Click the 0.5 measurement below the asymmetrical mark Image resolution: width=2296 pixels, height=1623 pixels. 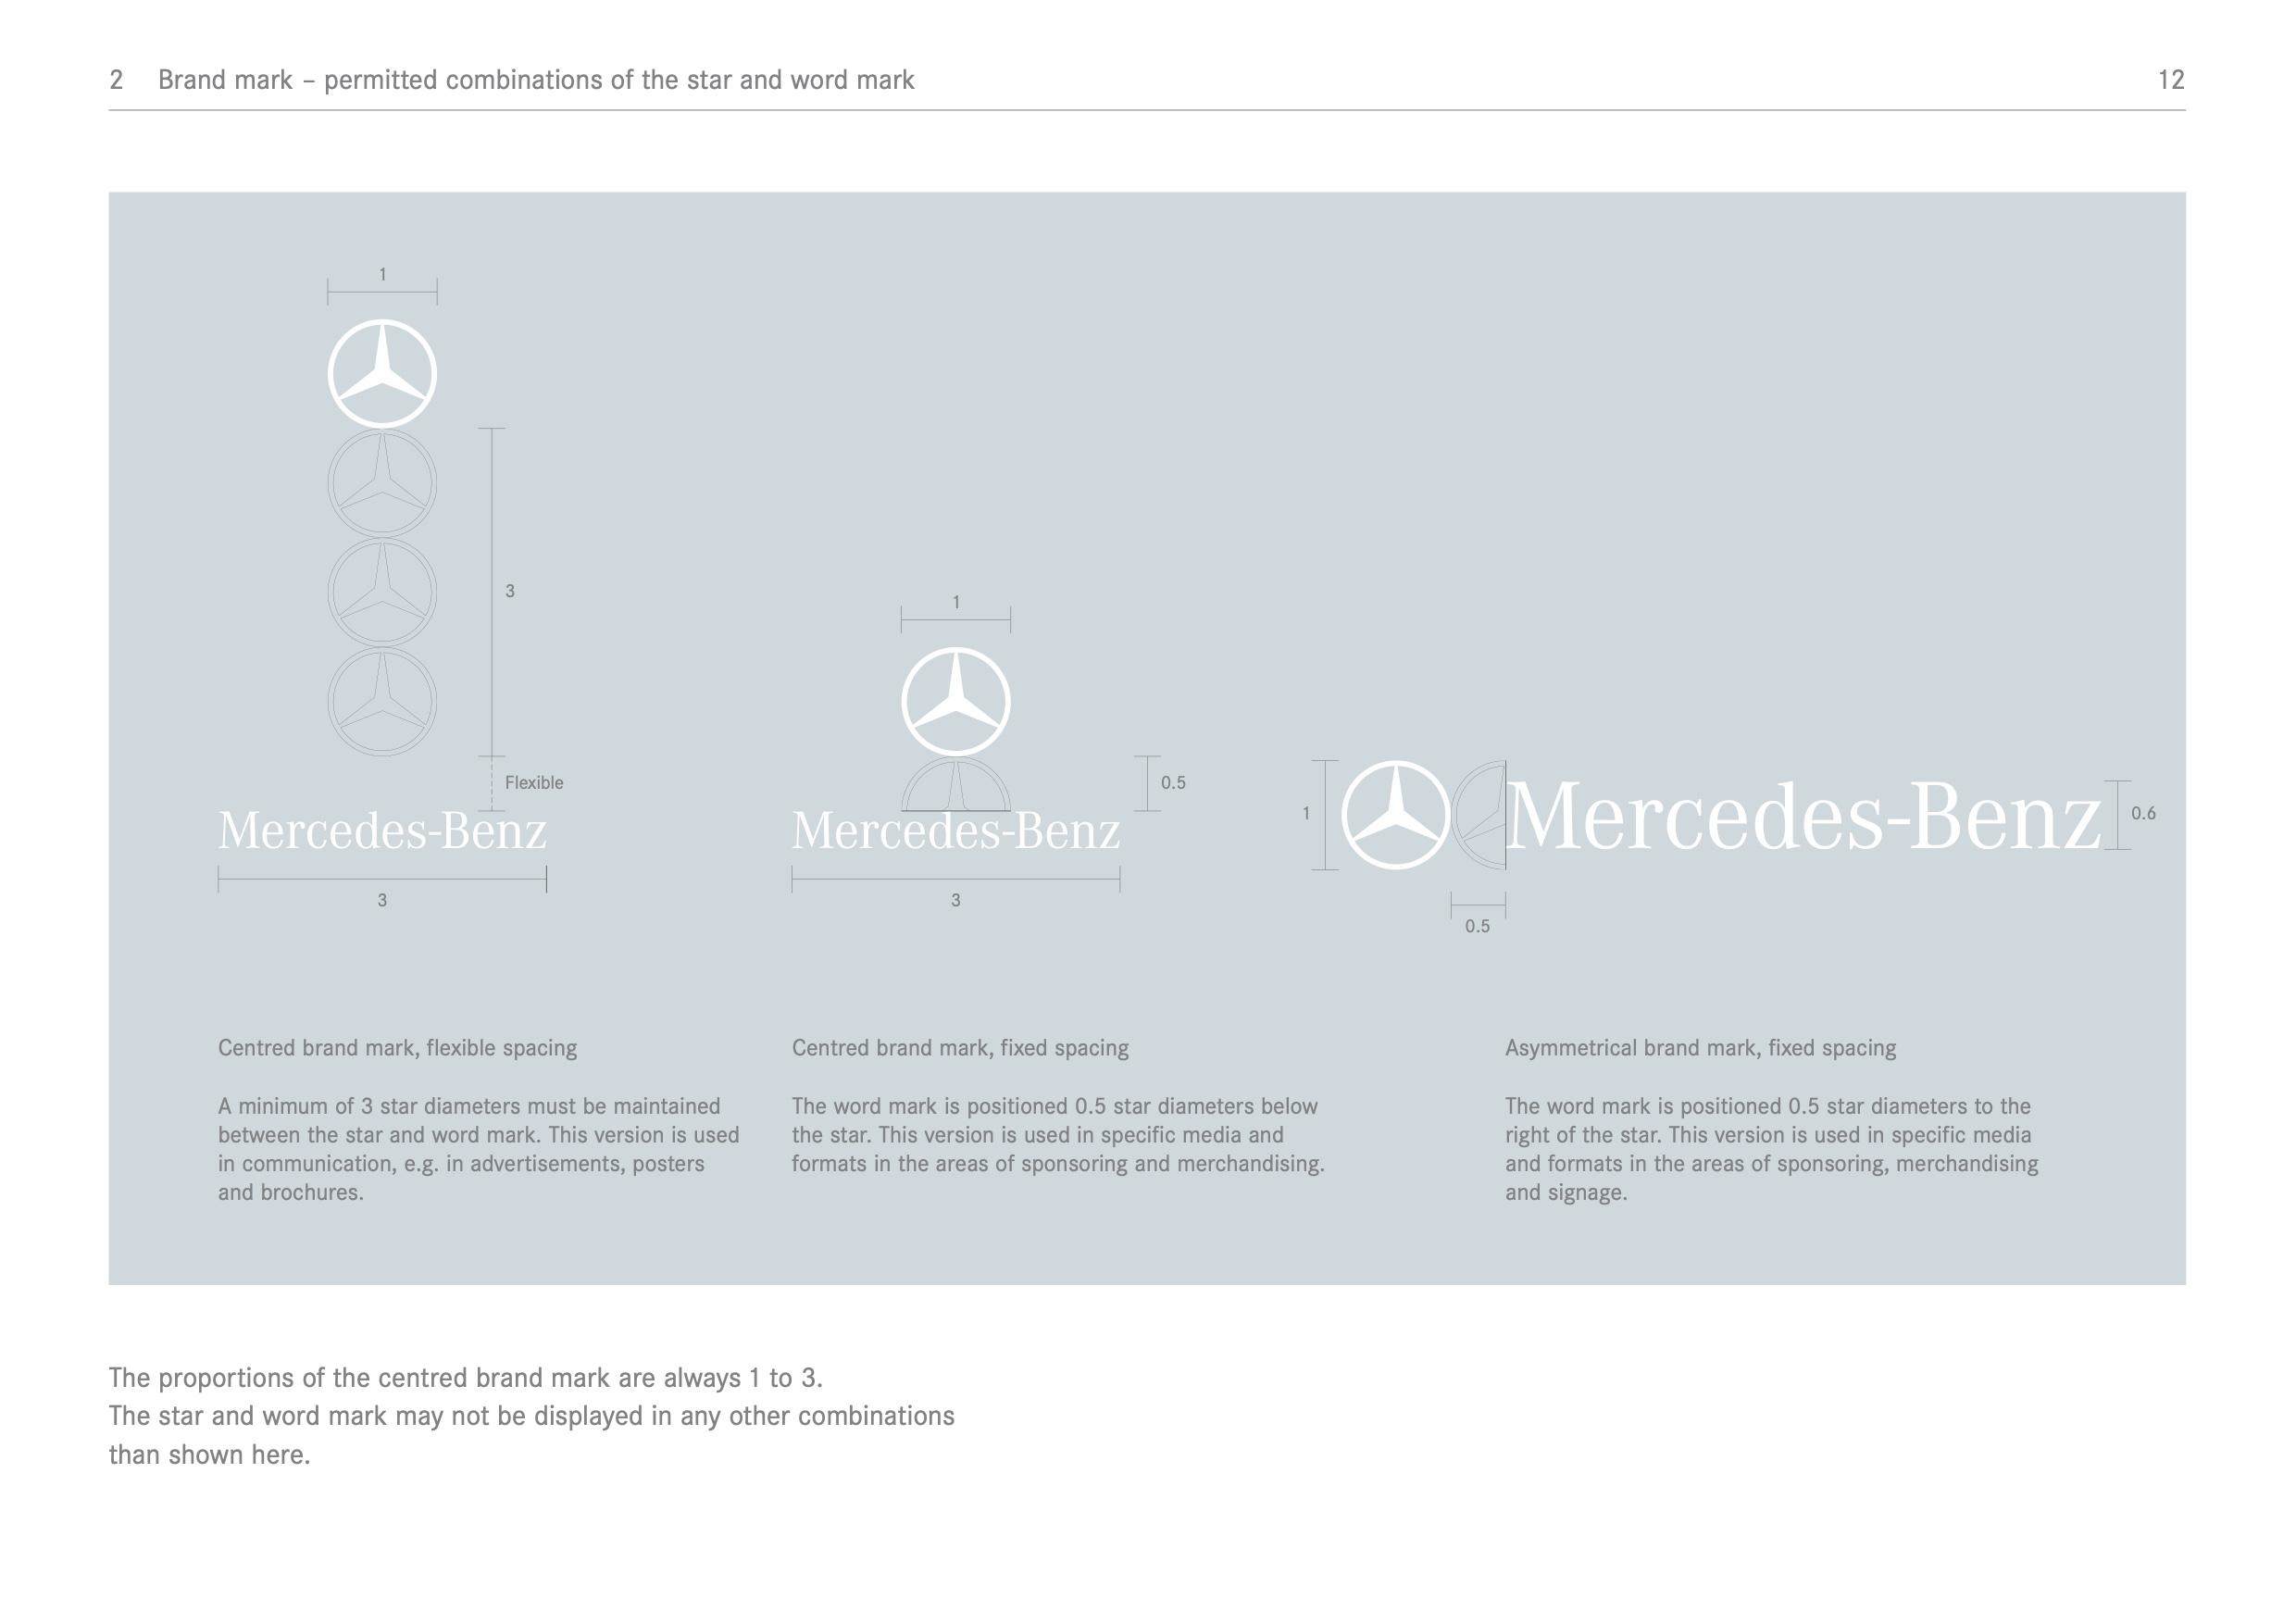pyautogui.click(x=1477, y=926)
